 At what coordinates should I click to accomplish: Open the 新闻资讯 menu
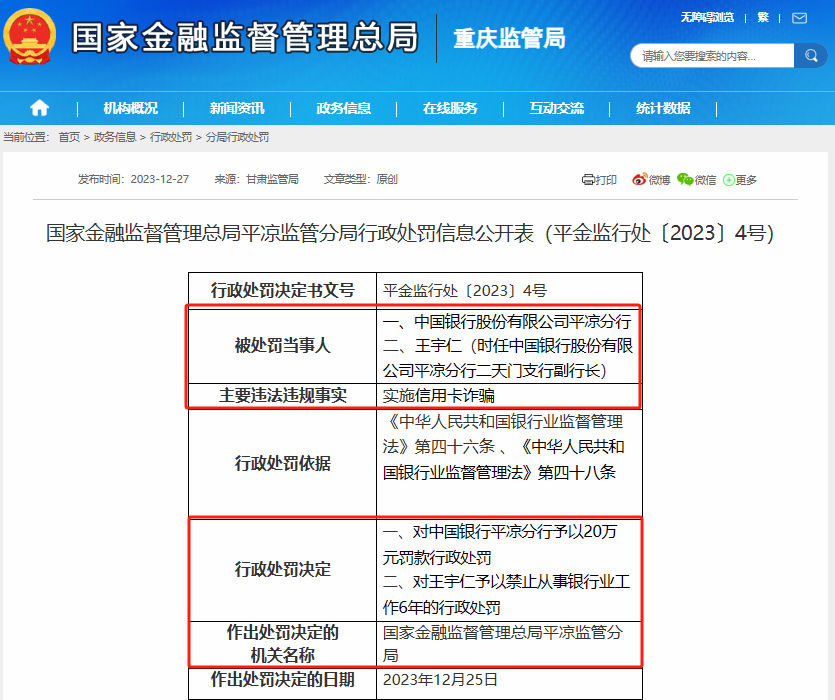tap(237, 108)
